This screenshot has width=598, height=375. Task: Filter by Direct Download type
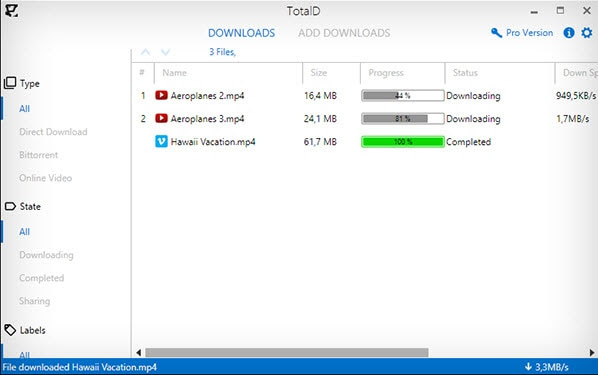point(53,132)
